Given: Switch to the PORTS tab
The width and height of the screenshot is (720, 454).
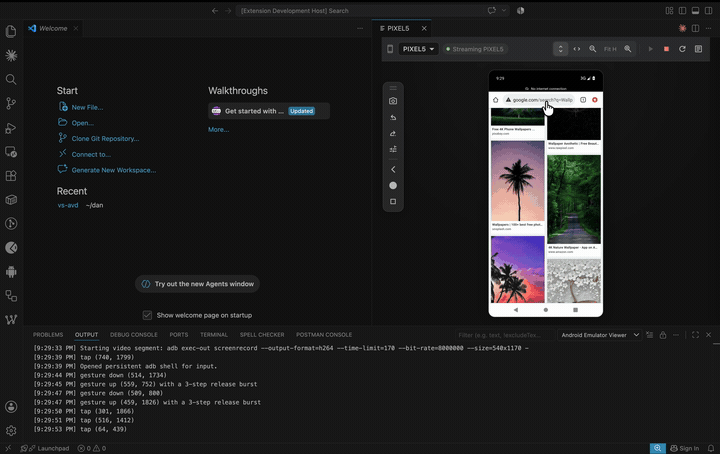Looking at the screenshot, I should pyautogui.click(x=179, y=335).
